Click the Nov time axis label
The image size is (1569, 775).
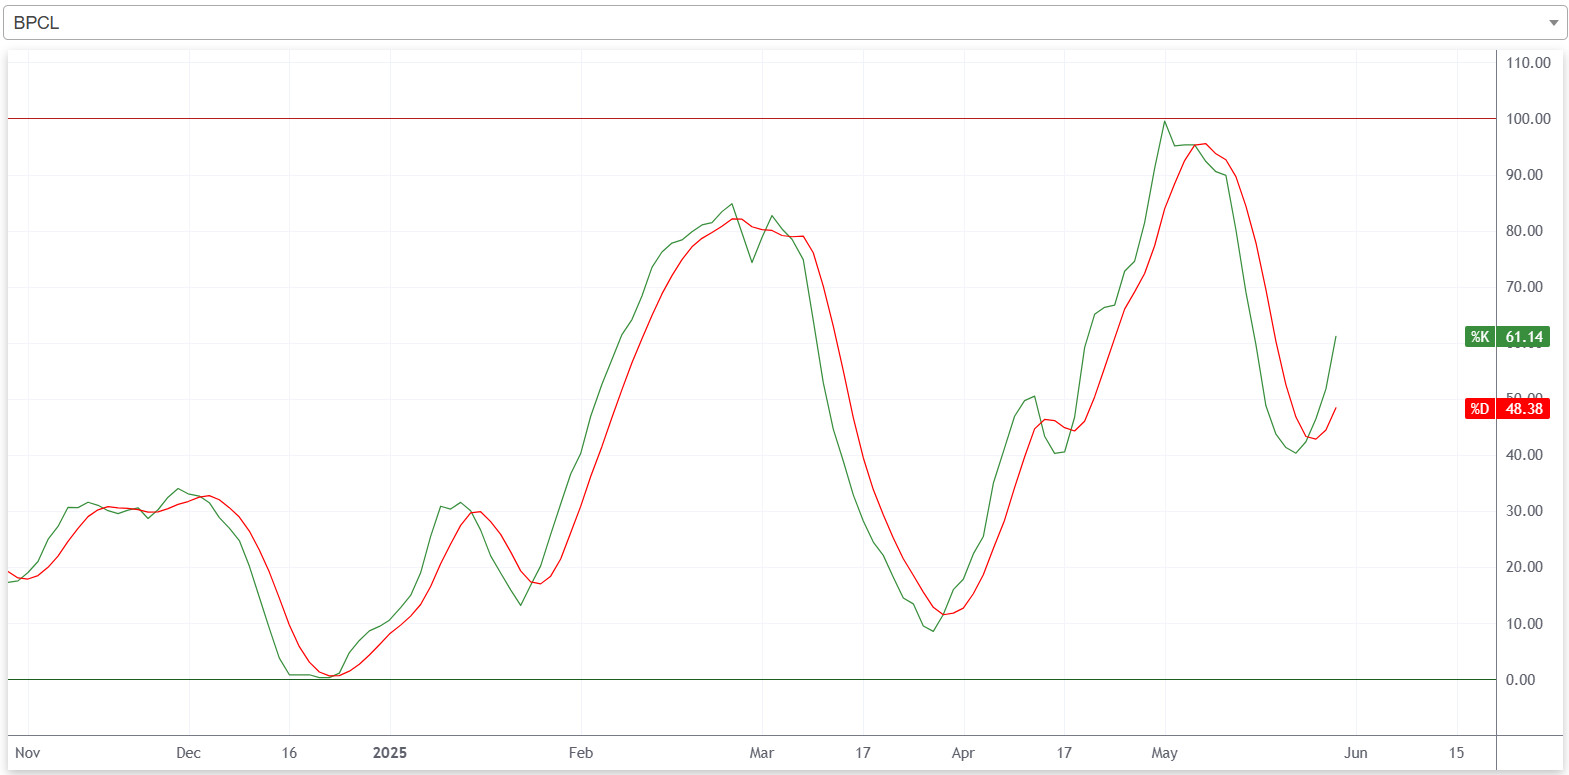click(27, 753)
